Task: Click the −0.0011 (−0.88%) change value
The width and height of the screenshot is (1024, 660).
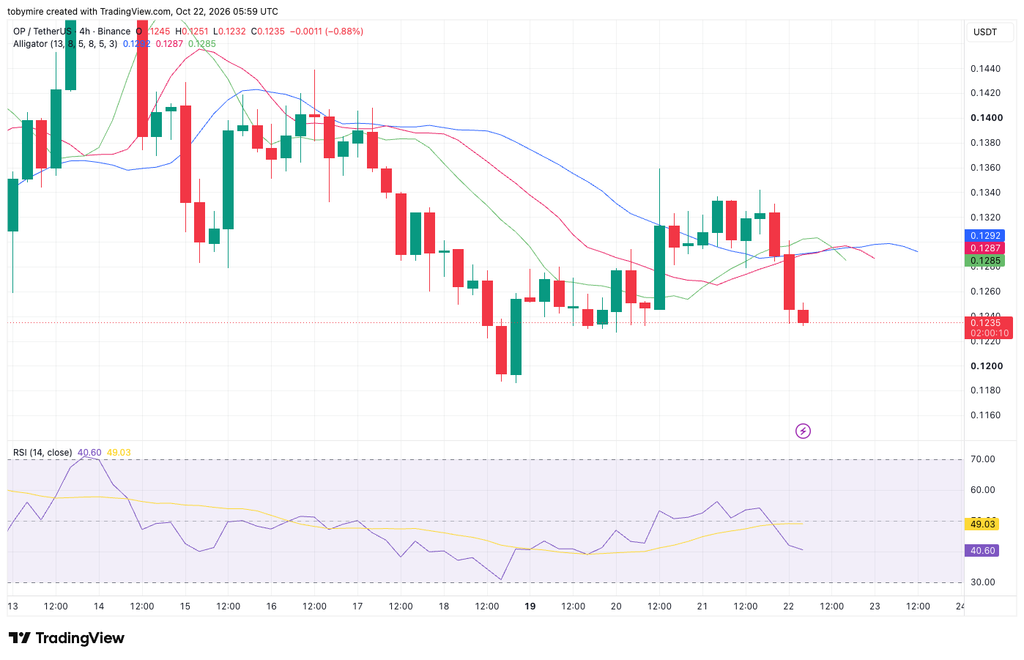Action: coord(327,31)
